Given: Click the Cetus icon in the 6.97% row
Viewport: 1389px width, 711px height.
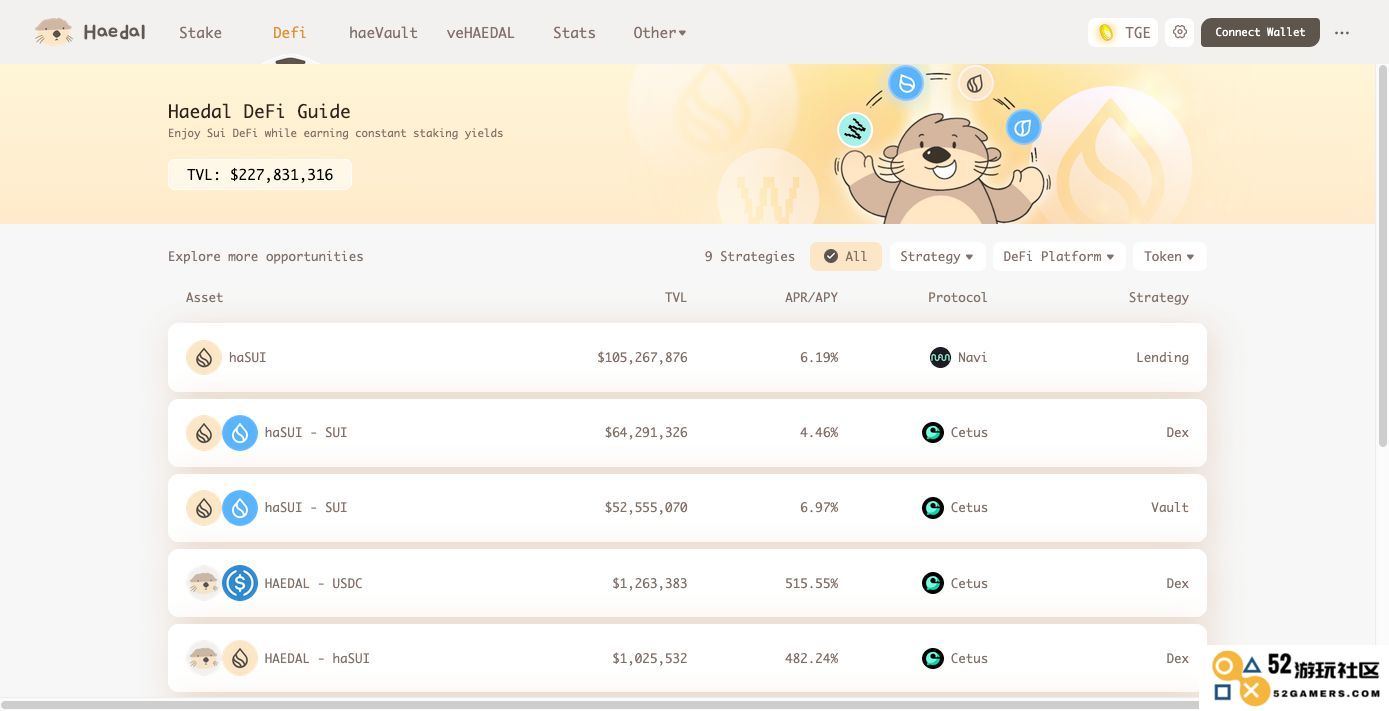Looking at the screenshot, I should (x=933, y=508).
